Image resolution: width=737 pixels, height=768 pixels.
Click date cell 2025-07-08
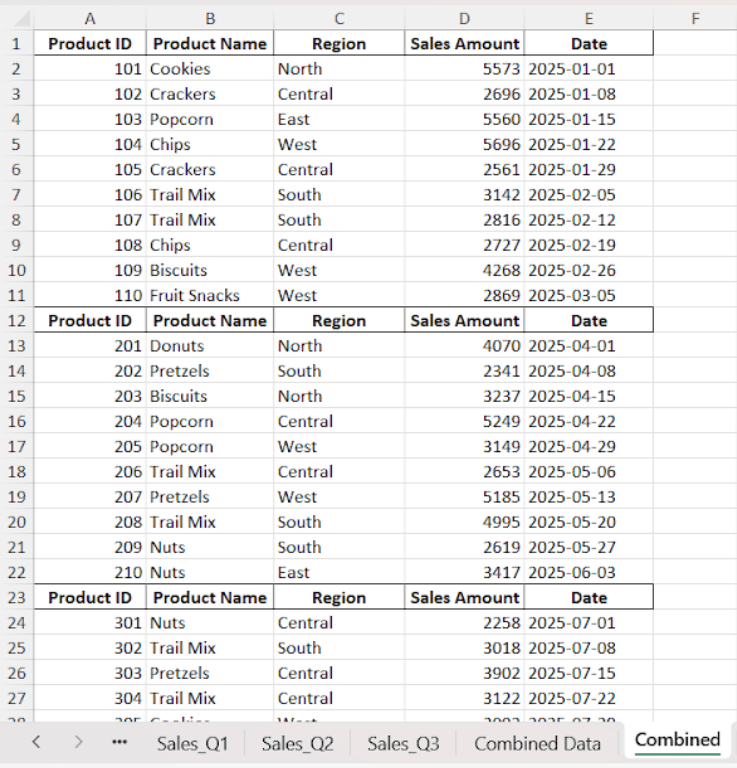click(589, 648)
